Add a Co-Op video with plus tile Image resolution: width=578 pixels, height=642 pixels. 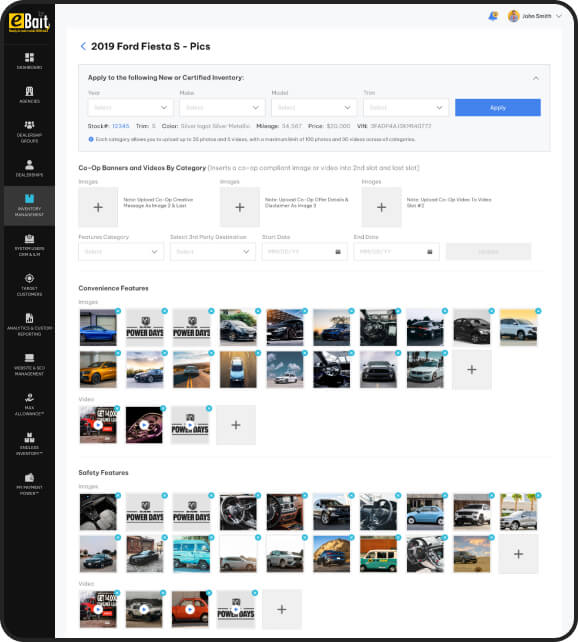coord(382,207)
